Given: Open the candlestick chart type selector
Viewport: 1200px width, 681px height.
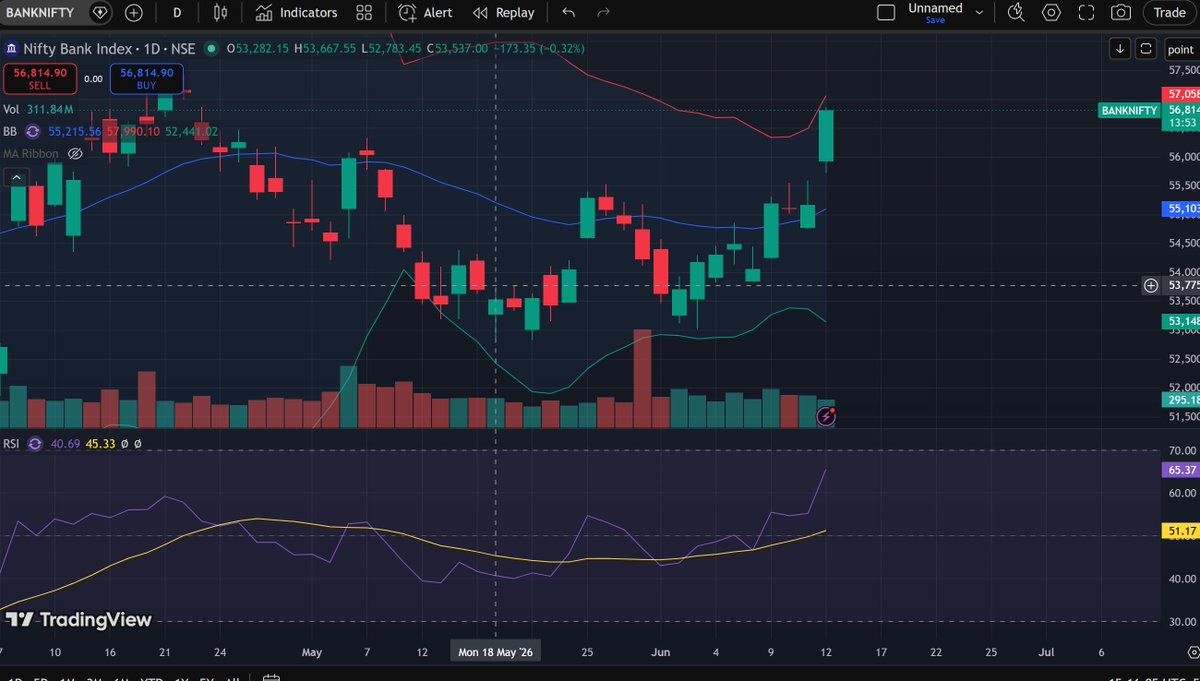Looking at the screenshot, I should pos(222,13).
